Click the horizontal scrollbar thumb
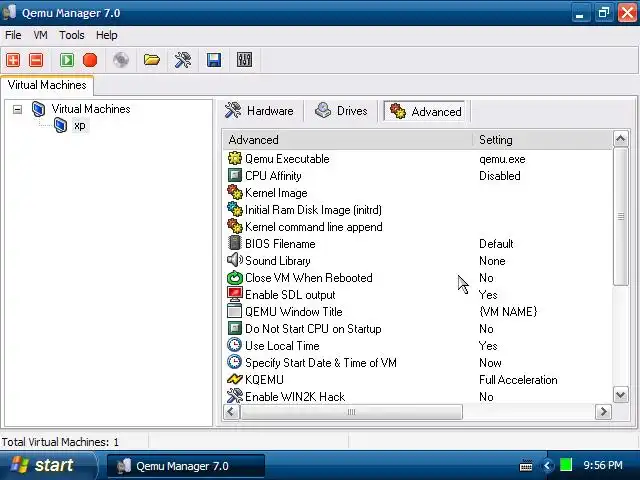 (x=351, y=412)
